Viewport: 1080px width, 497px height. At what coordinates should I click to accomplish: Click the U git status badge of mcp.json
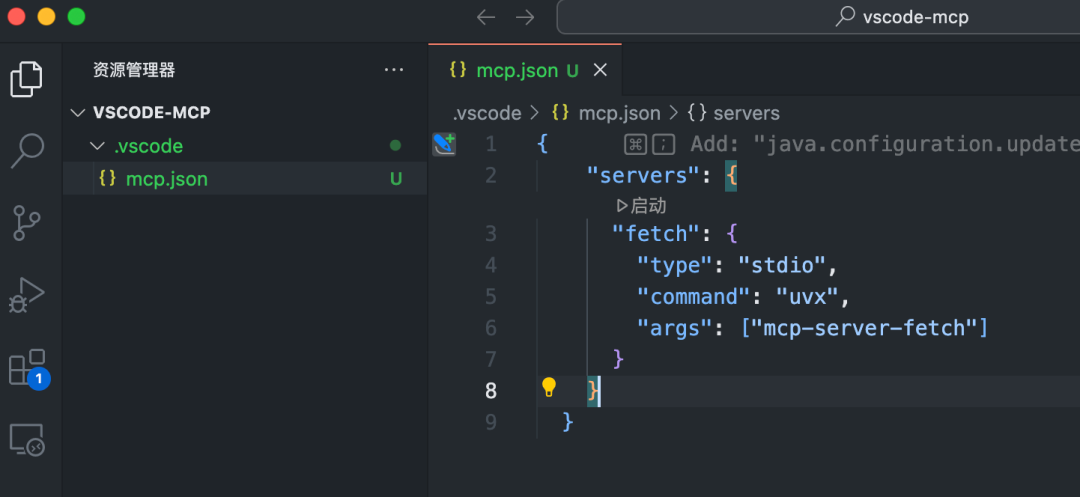click(396, 179)
